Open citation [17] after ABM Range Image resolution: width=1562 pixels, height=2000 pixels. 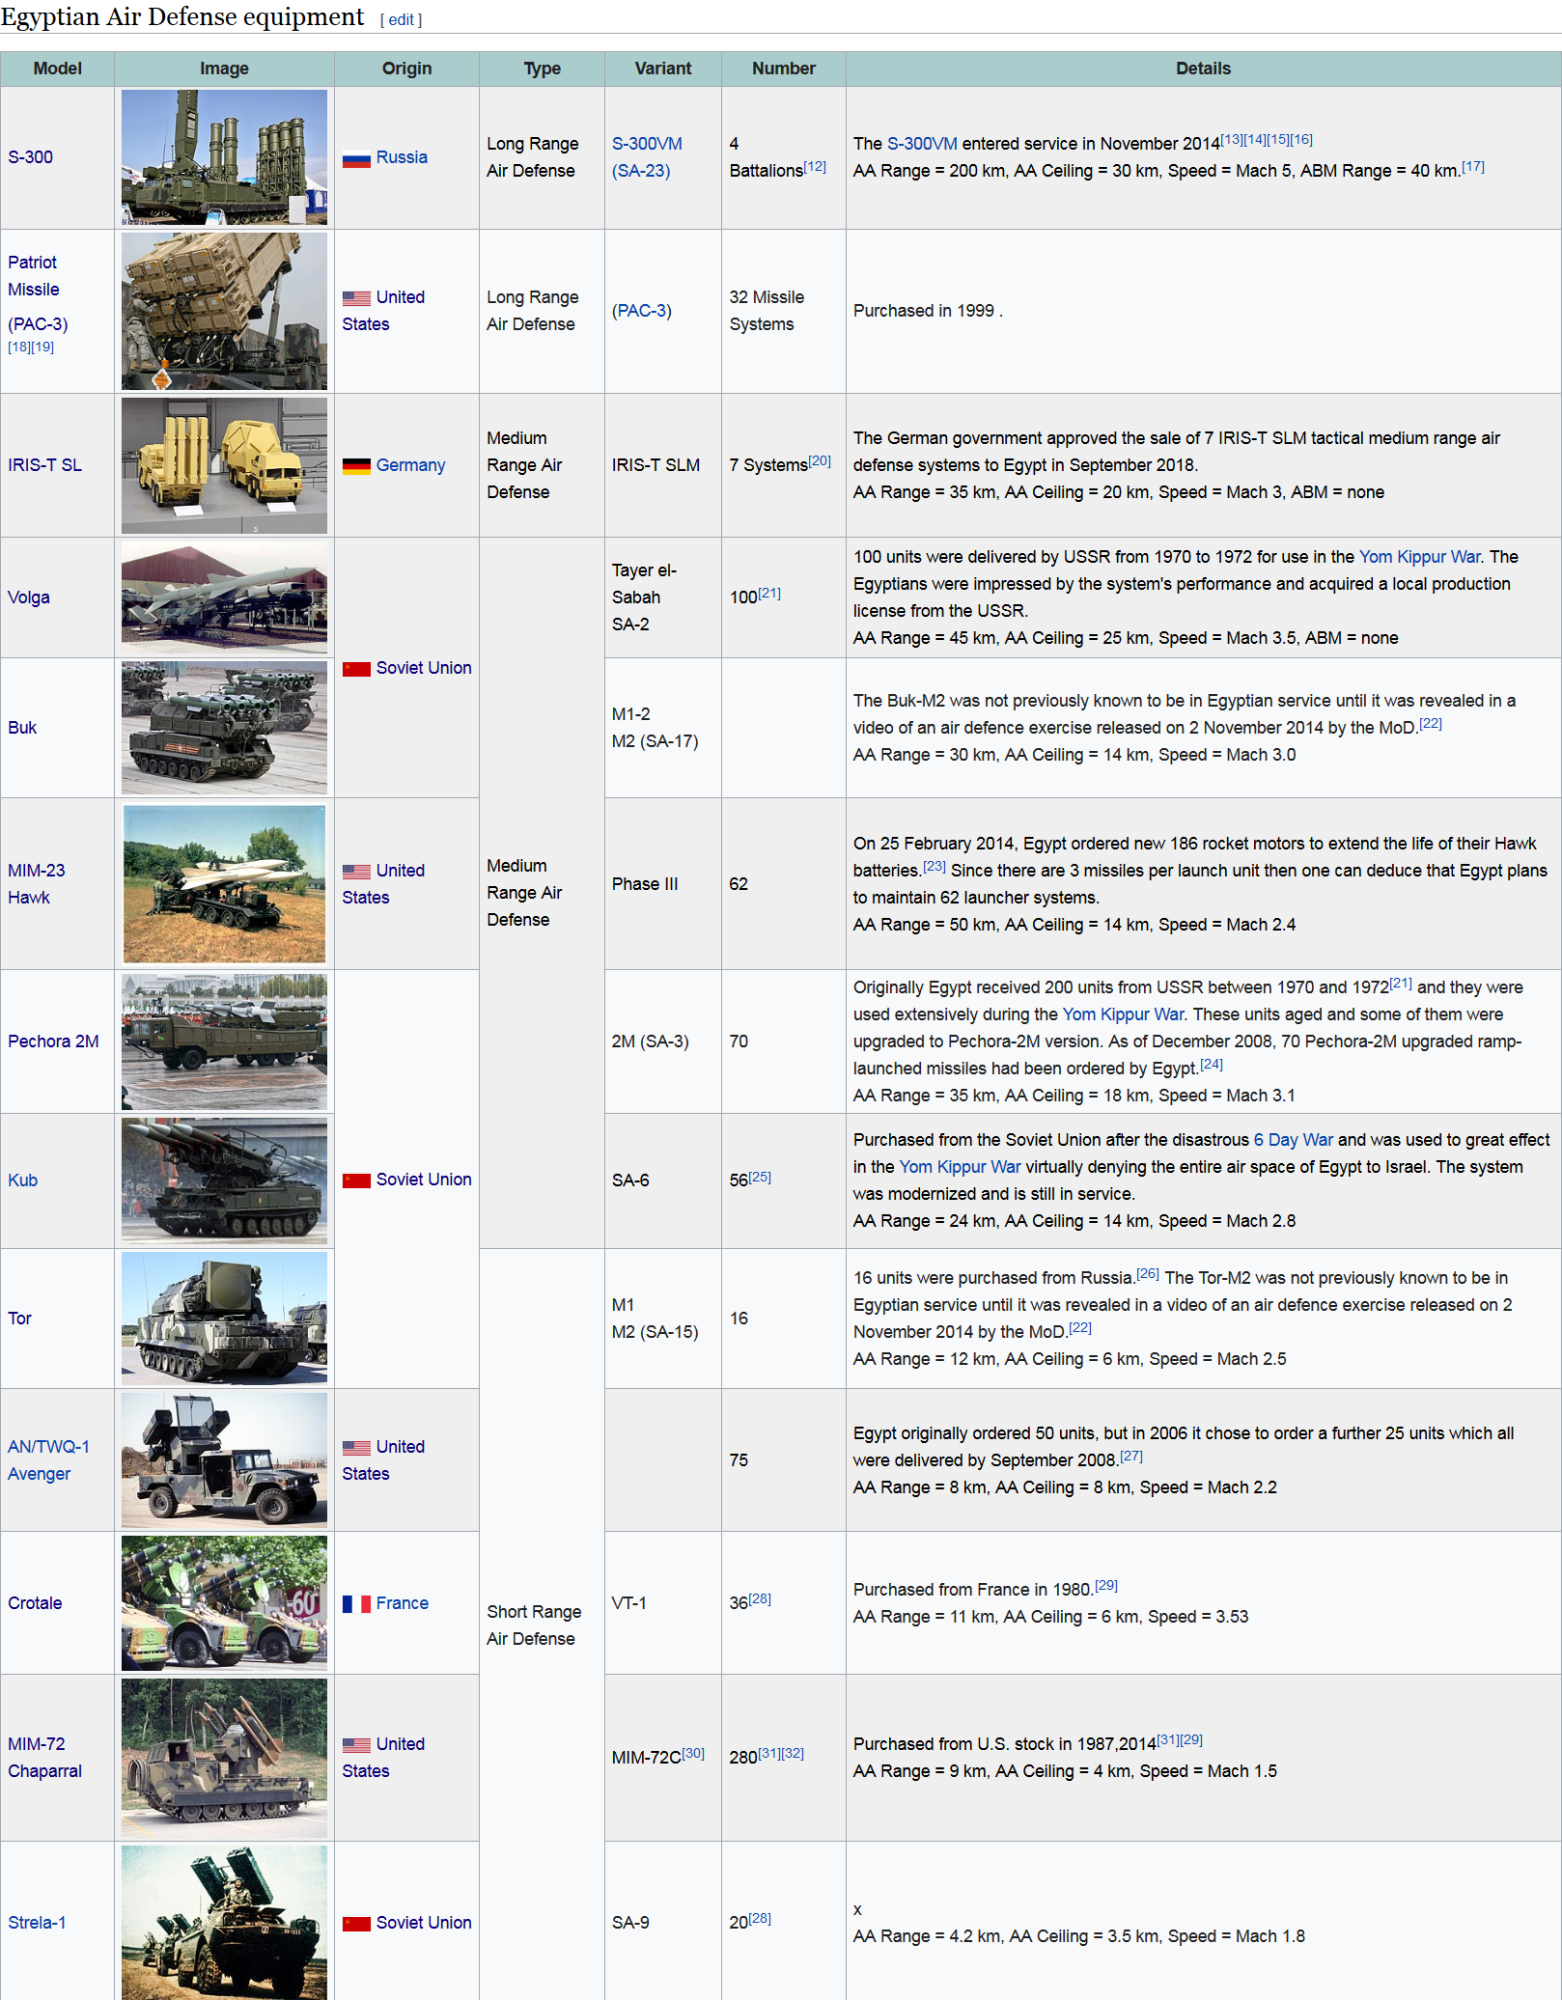point(1472,167)
